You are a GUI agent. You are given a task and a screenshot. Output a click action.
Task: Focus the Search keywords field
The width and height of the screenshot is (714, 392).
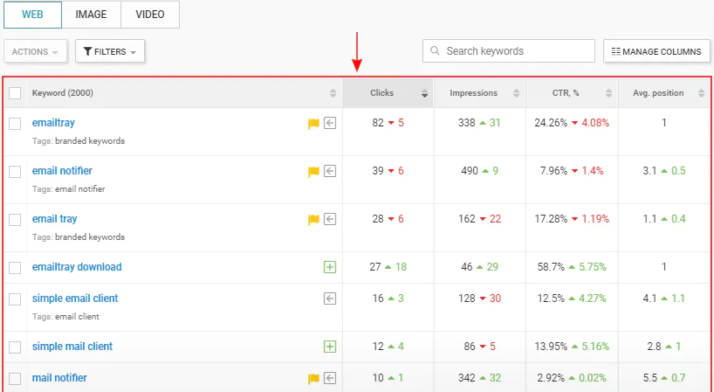coord(509,51)
